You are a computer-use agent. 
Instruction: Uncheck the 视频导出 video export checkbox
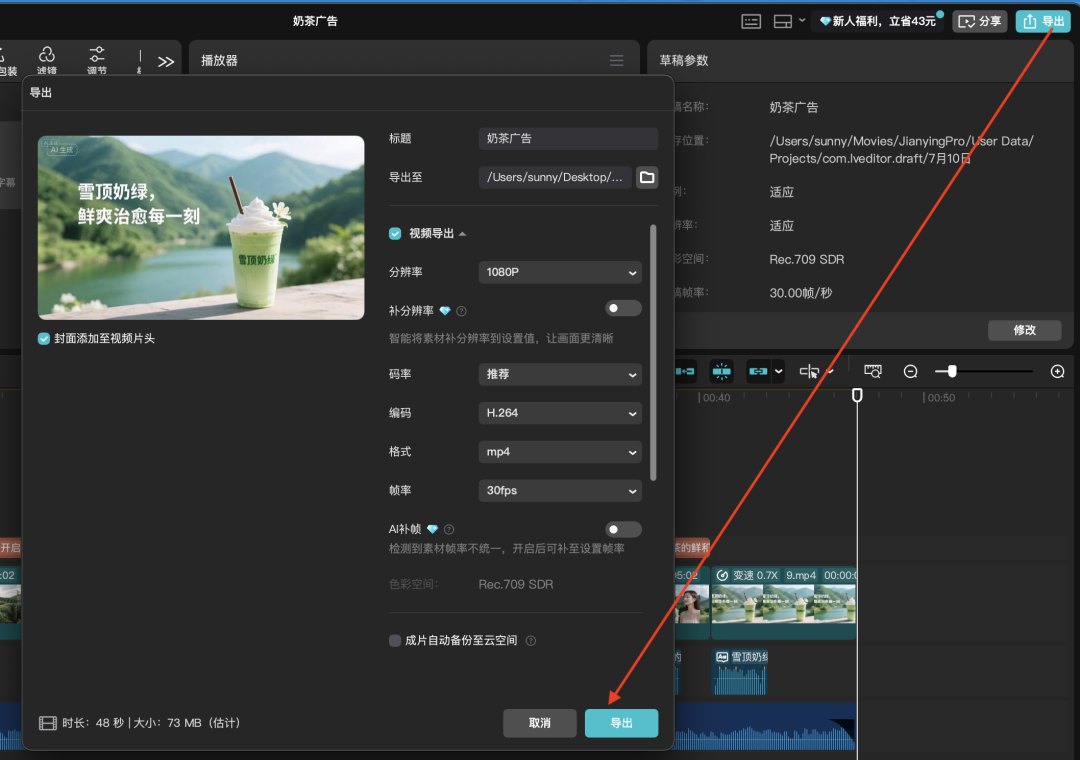click(x=396, y=233)
